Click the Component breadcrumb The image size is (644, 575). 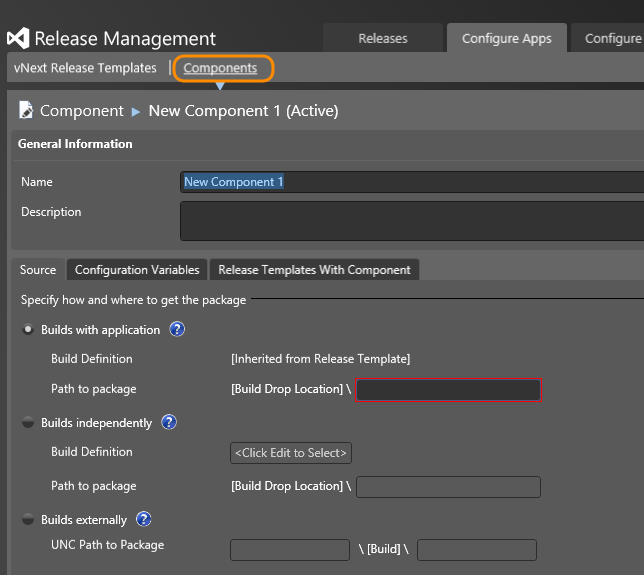82,110
